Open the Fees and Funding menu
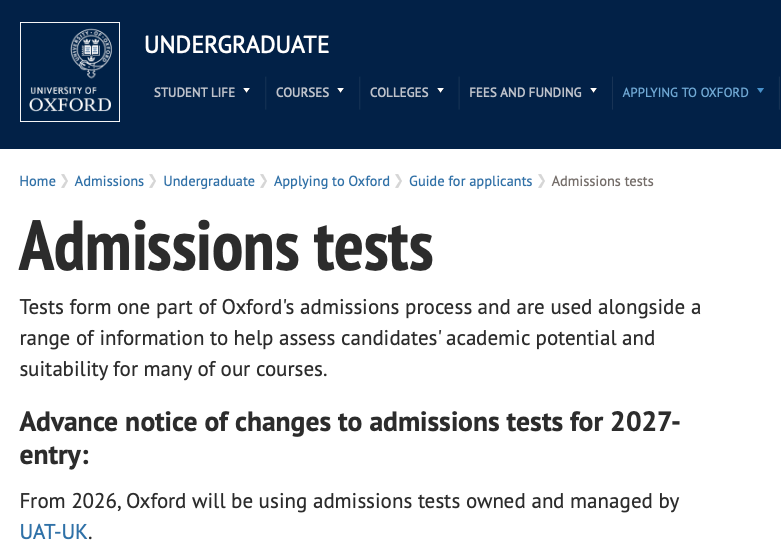The image size is (781, 550). point(525,92)
